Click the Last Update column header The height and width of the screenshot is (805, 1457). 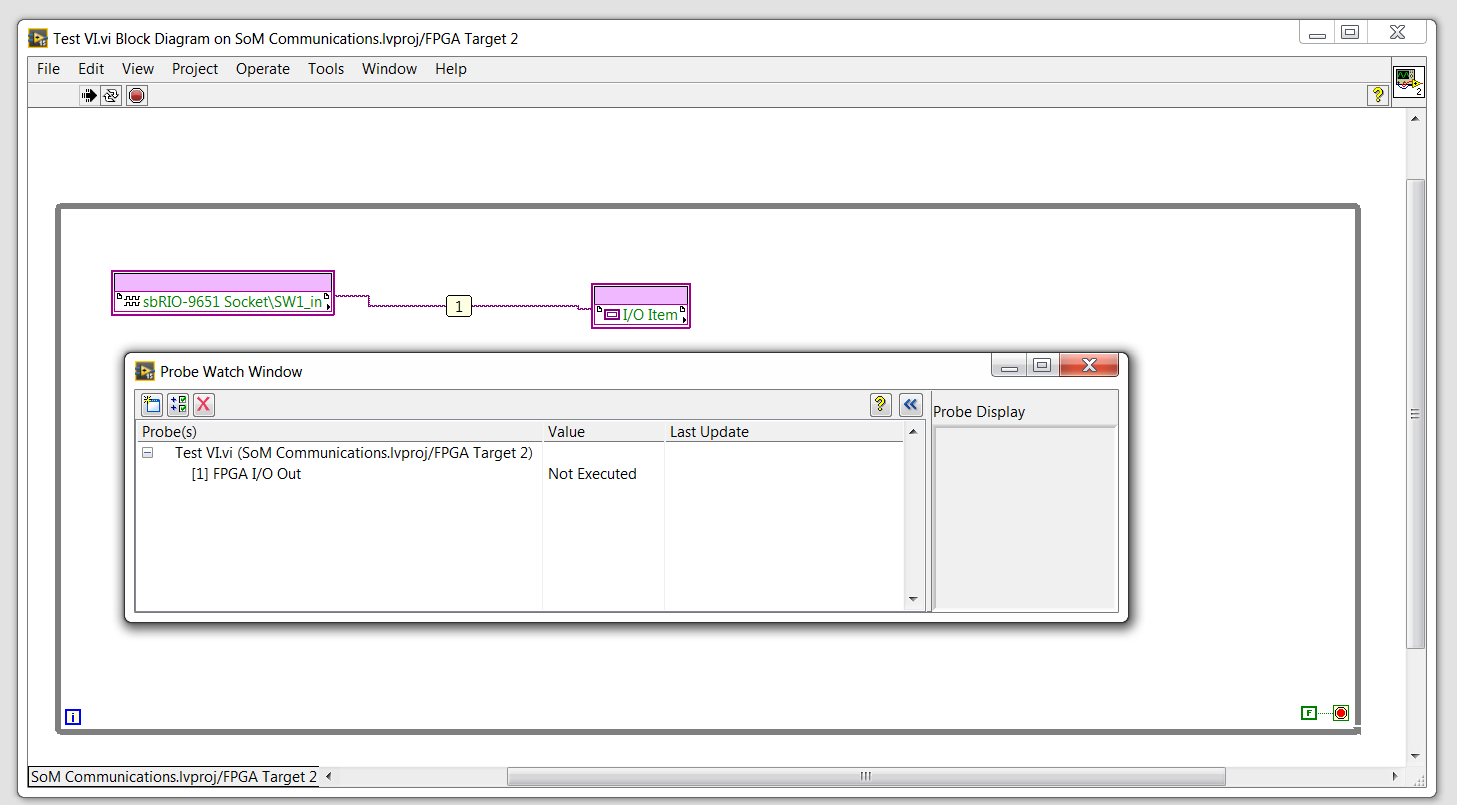pyautogui.click(x=784, y=432)
